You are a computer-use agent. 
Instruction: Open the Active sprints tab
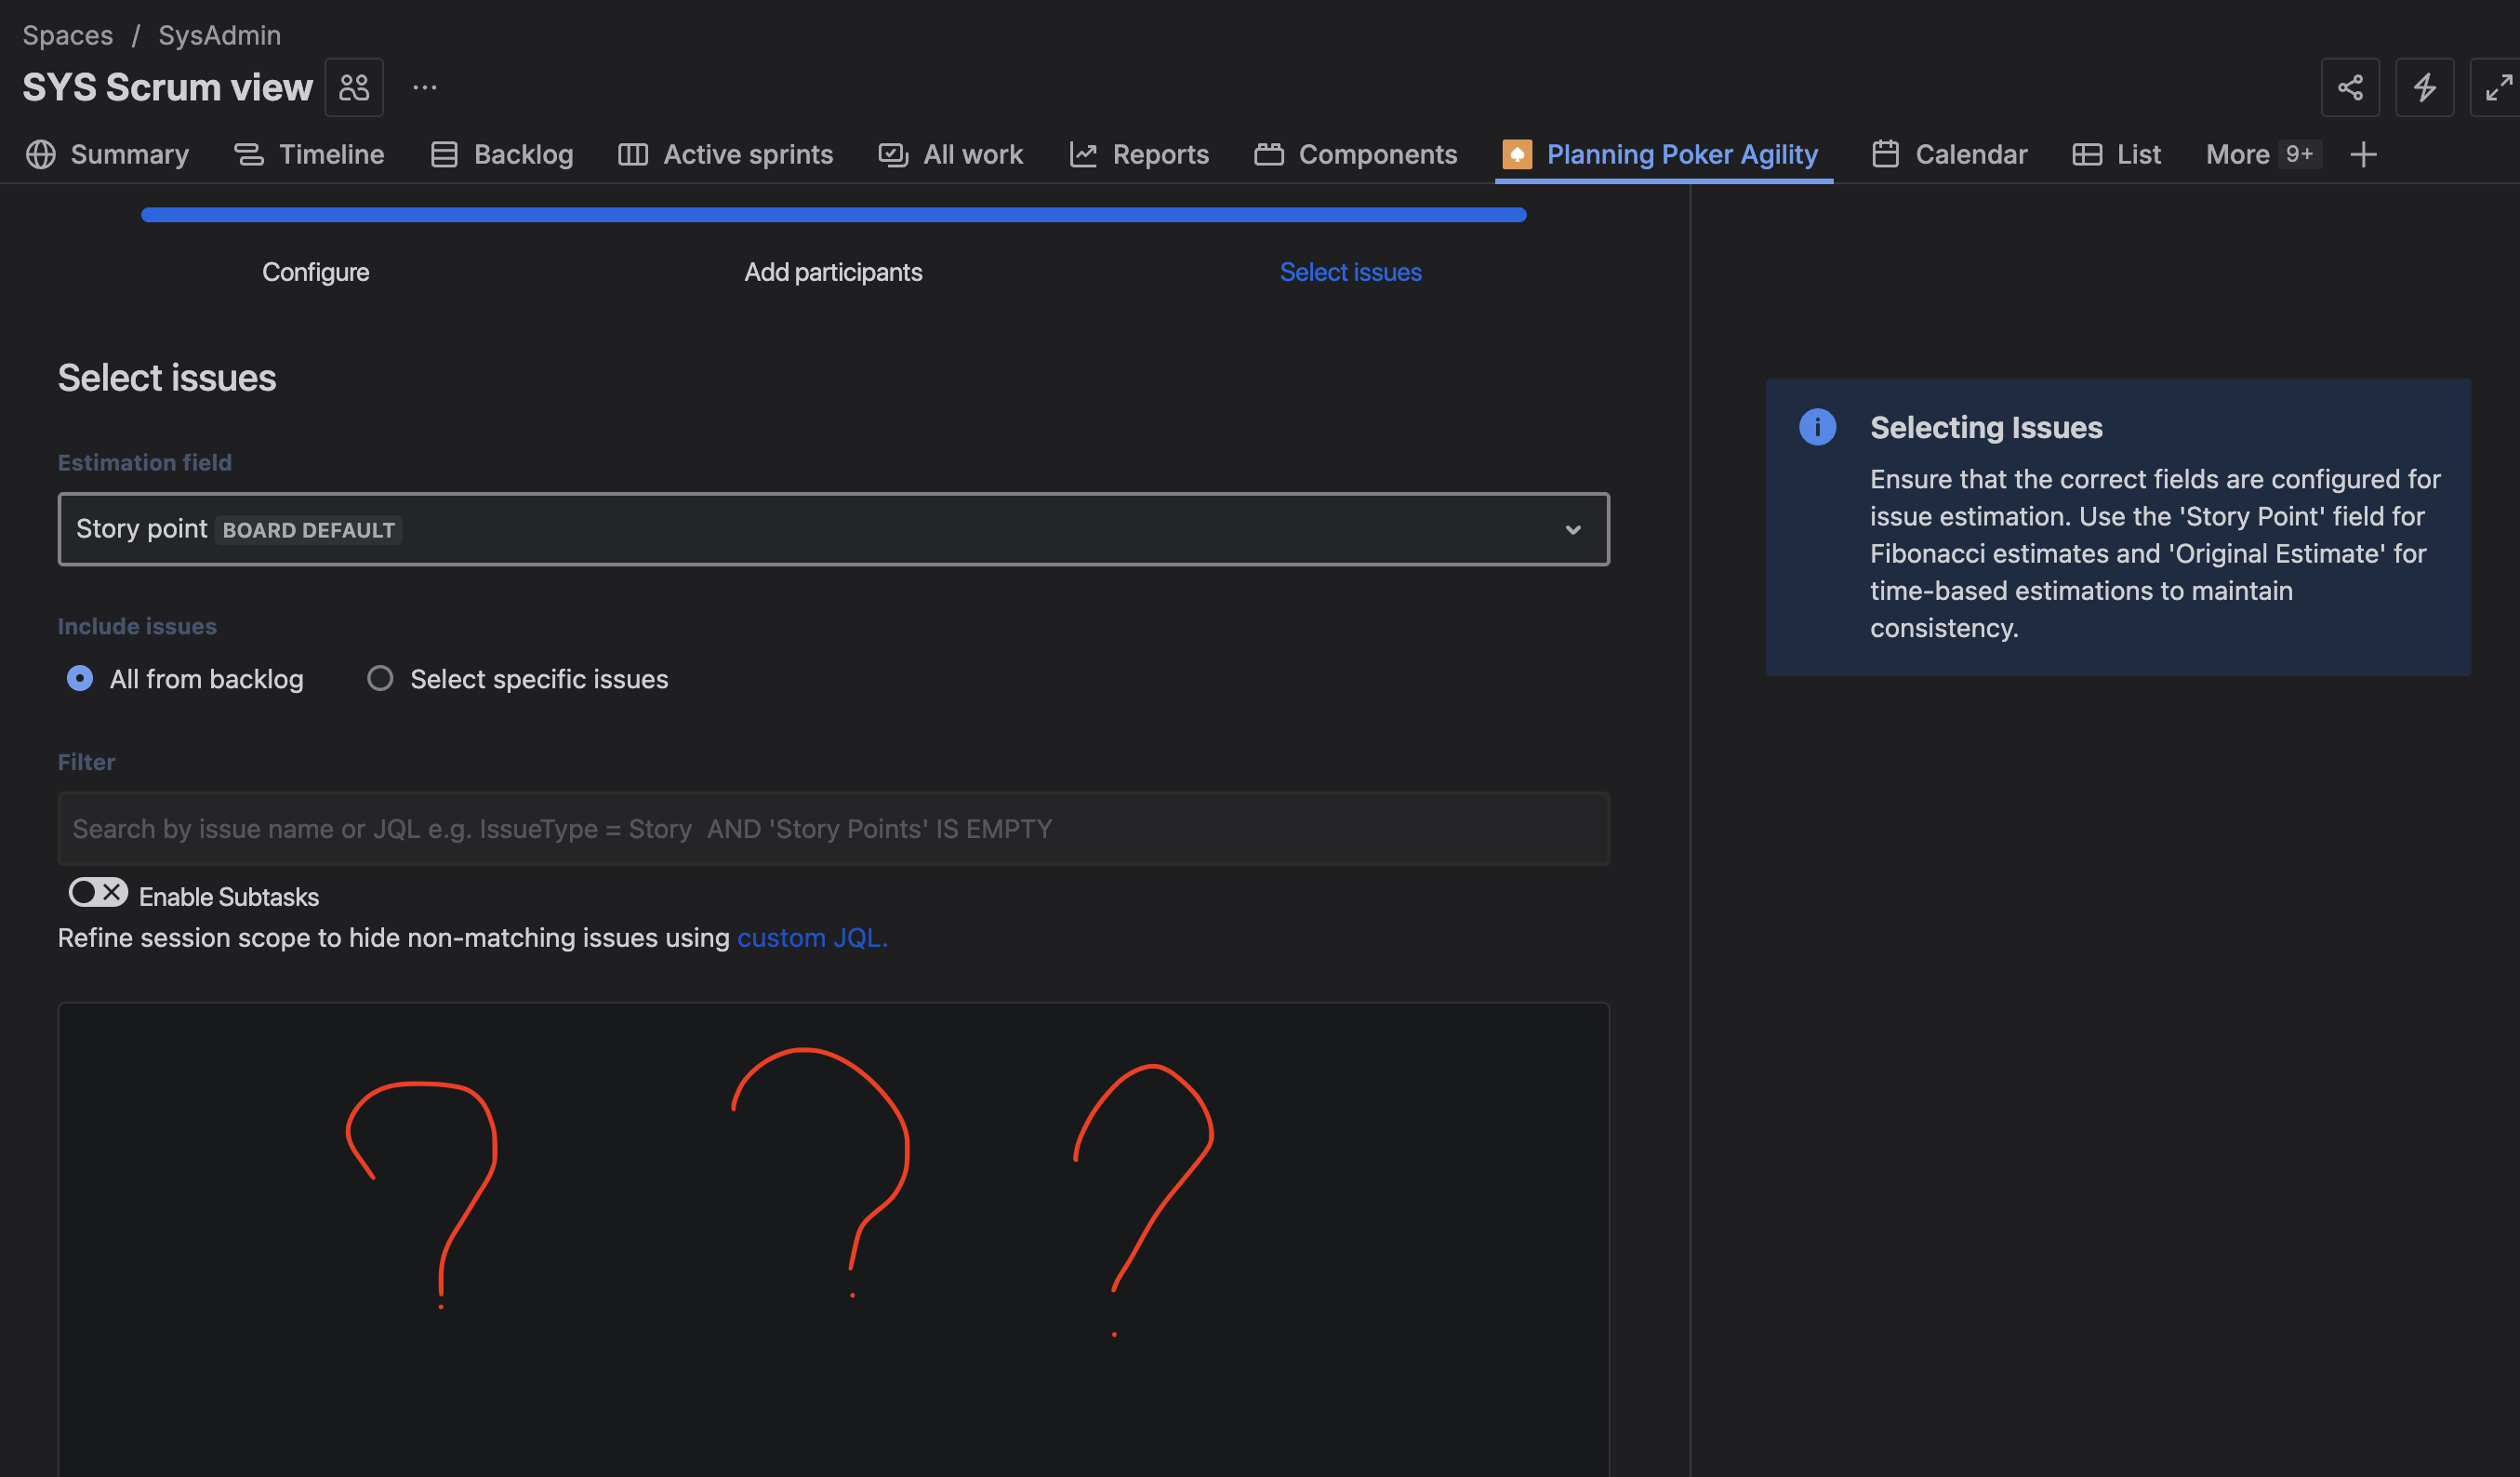click(726, 154)
